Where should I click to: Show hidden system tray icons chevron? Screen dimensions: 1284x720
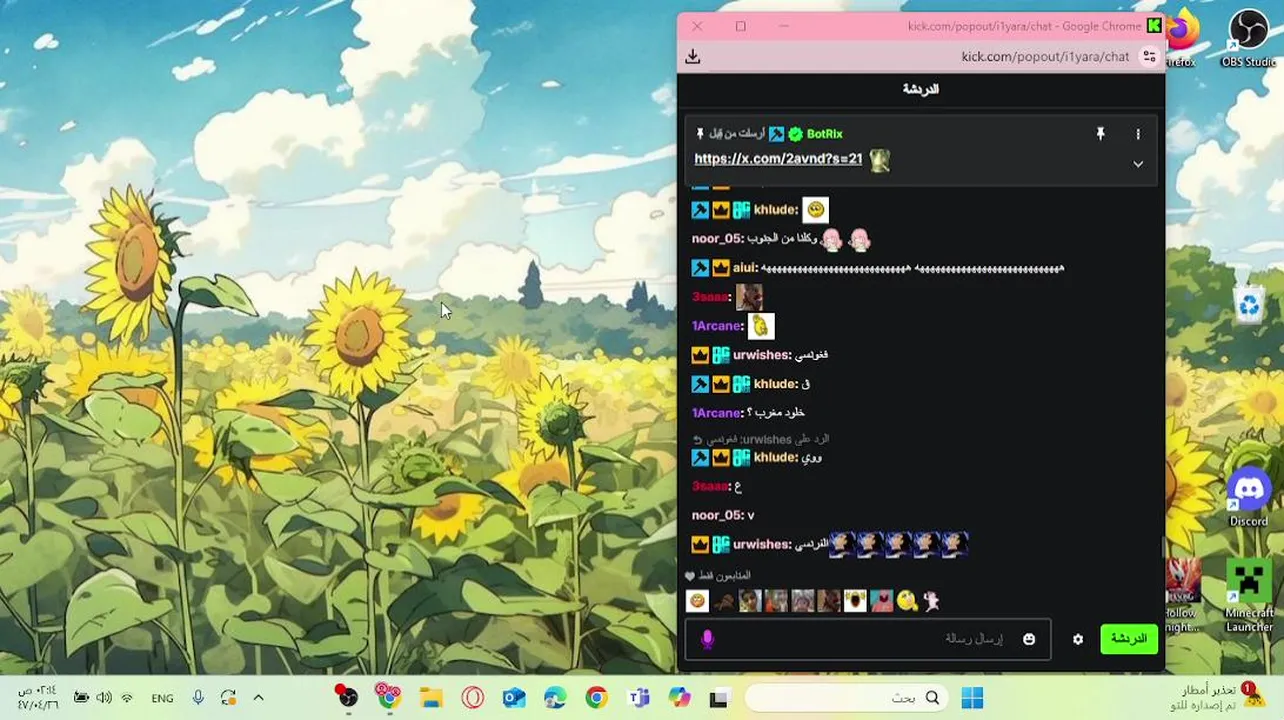[258, 697]
